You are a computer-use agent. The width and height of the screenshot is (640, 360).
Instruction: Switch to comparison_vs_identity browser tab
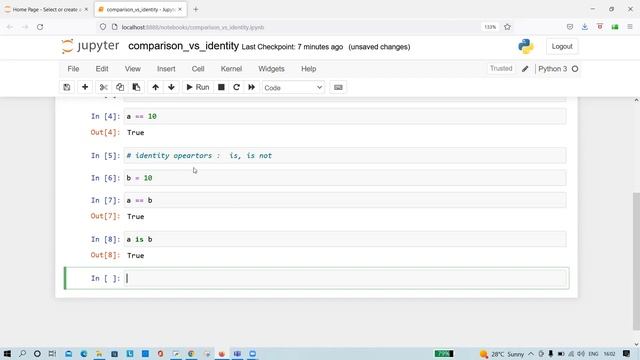pos(140,9)
